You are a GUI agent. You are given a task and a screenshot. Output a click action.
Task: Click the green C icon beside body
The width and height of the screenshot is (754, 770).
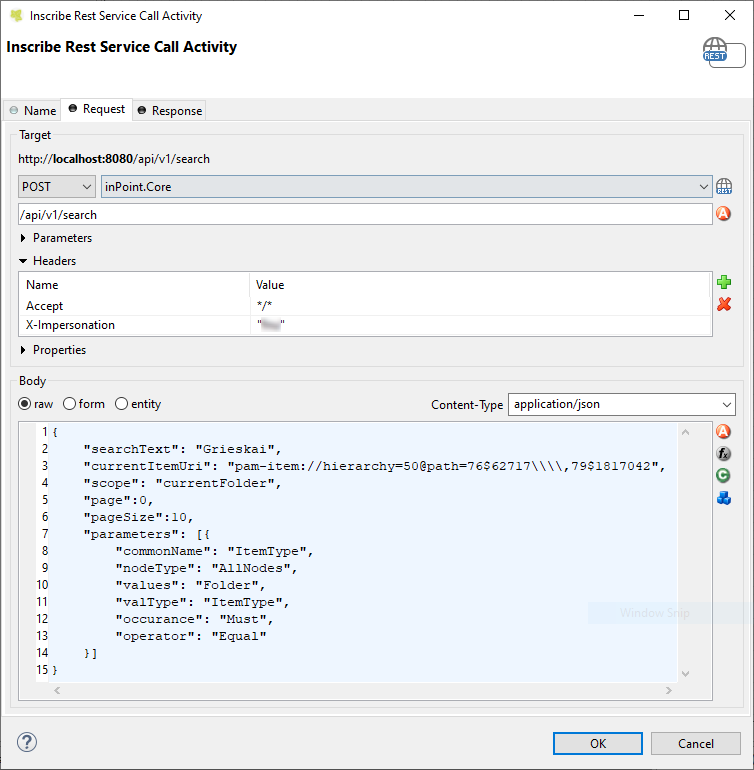[723, 475]
